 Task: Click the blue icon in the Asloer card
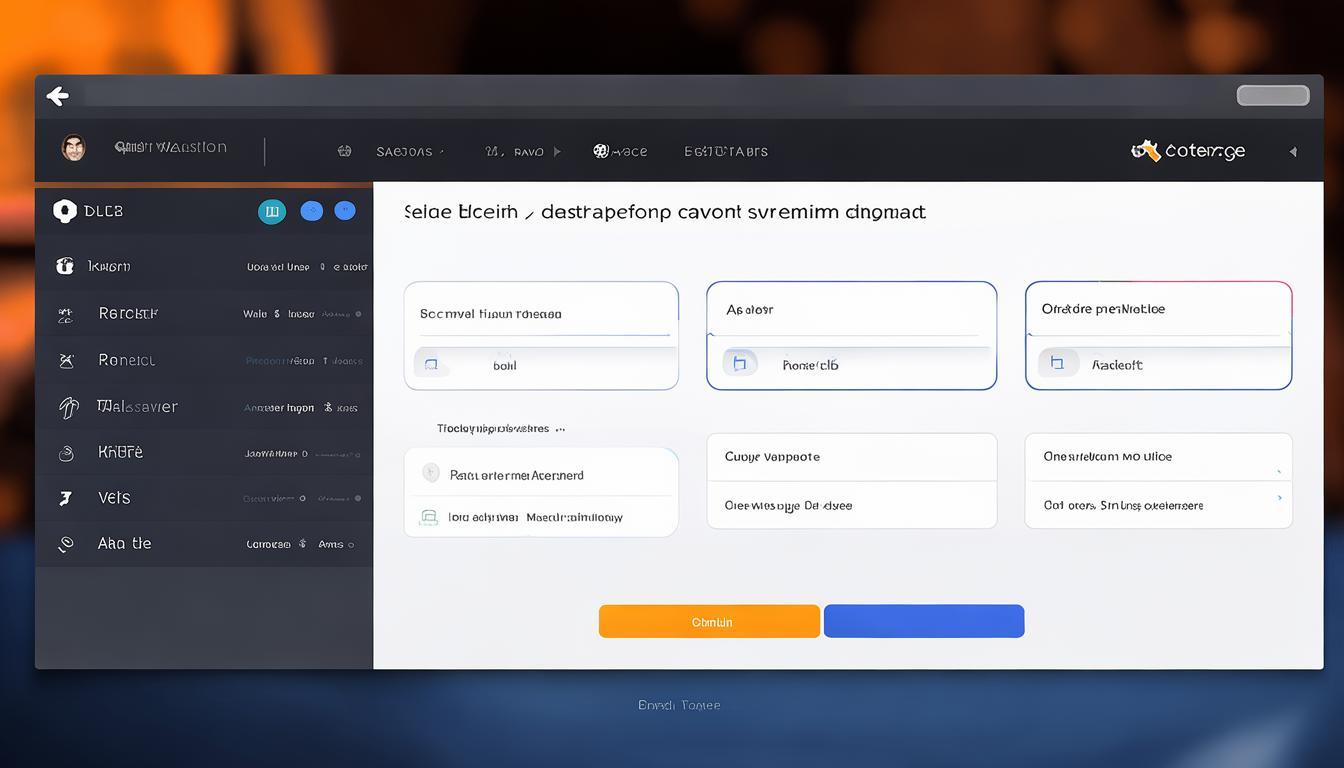(x=740, y=364)
